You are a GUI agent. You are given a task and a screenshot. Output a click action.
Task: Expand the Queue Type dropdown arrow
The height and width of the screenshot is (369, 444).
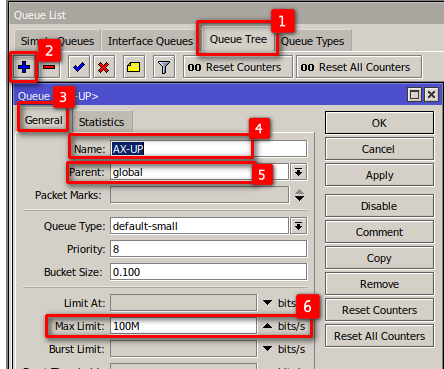(298, 226)
